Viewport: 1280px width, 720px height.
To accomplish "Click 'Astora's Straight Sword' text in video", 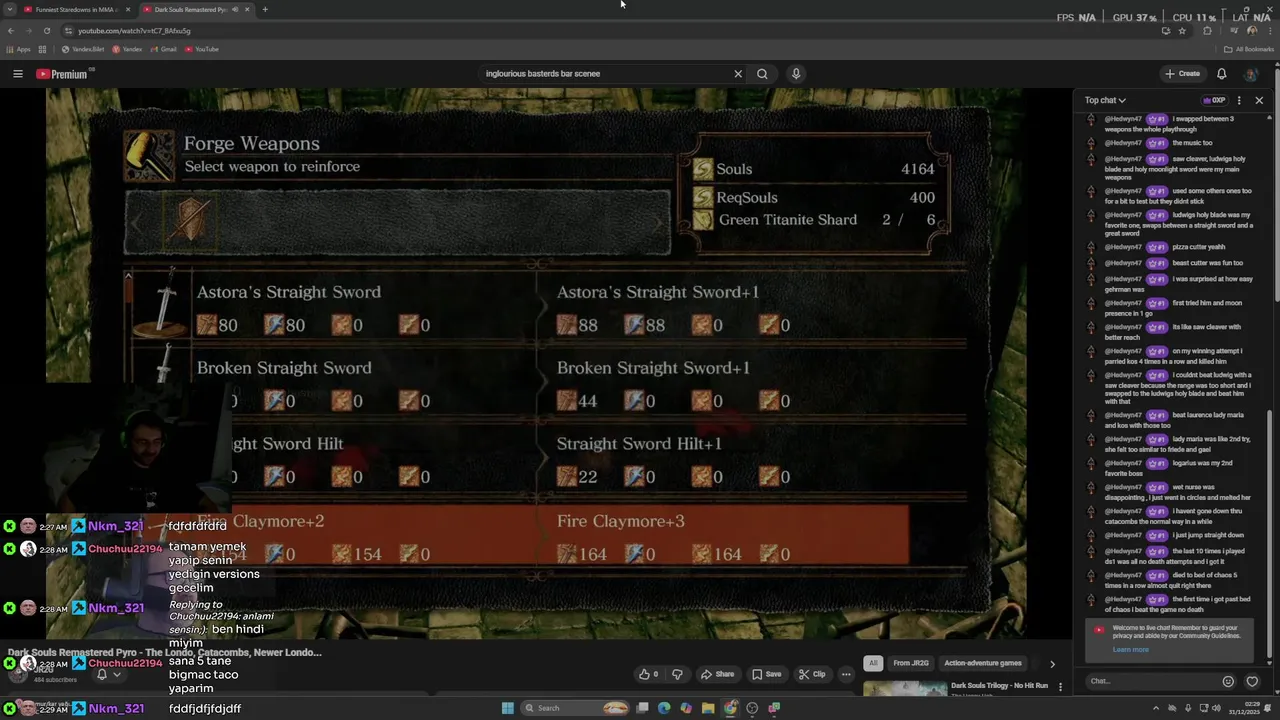I will point(288,292).
